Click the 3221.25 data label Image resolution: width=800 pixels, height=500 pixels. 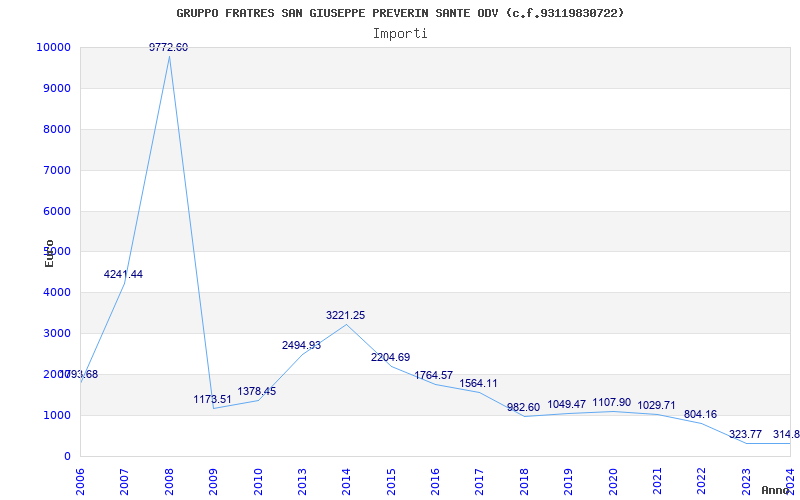pyautogui.click(x=346, y=316)
